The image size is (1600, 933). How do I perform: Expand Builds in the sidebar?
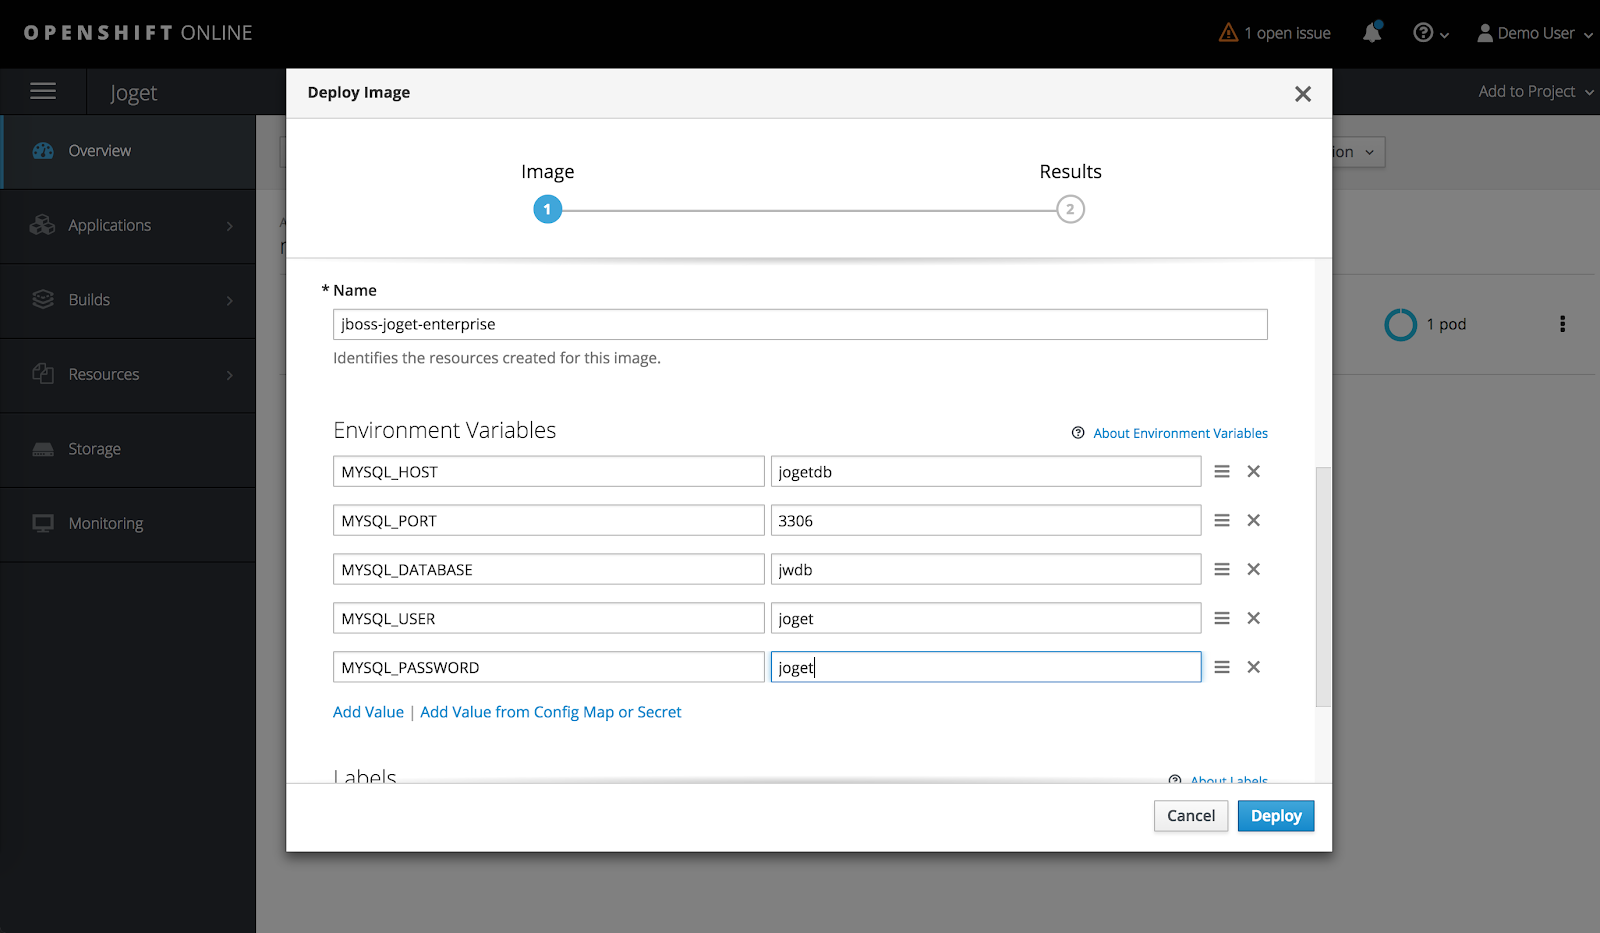click(128, 300)
